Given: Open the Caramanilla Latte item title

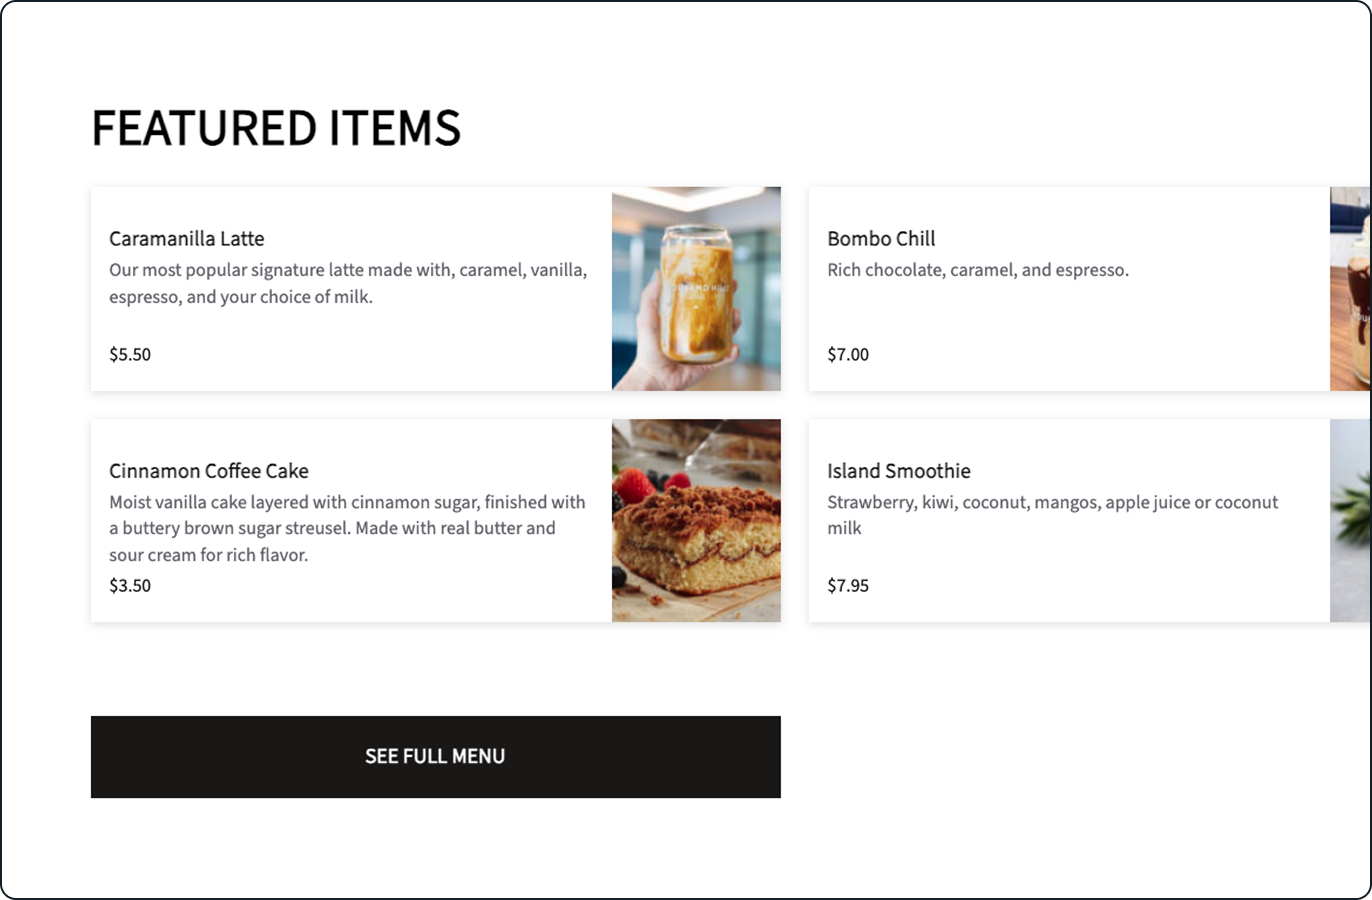Looking at the screenshot, I should tap(187, 239).
